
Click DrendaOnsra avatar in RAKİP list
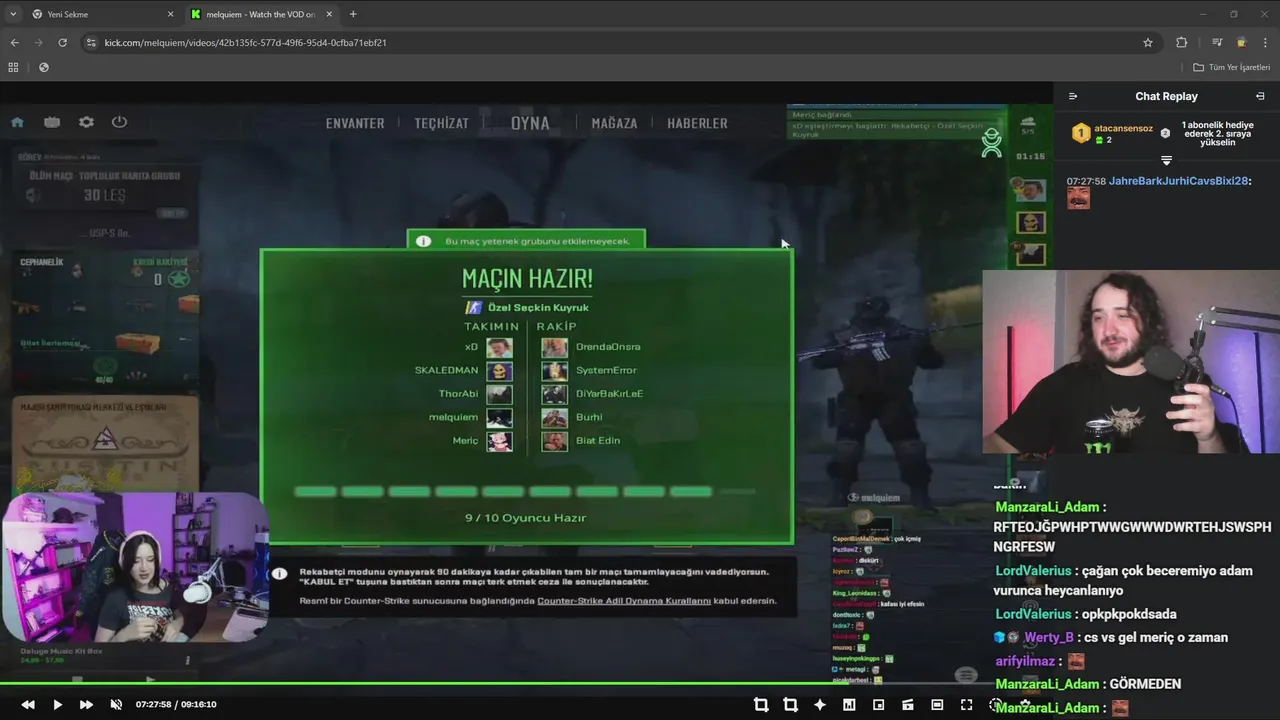click(554, 347)
